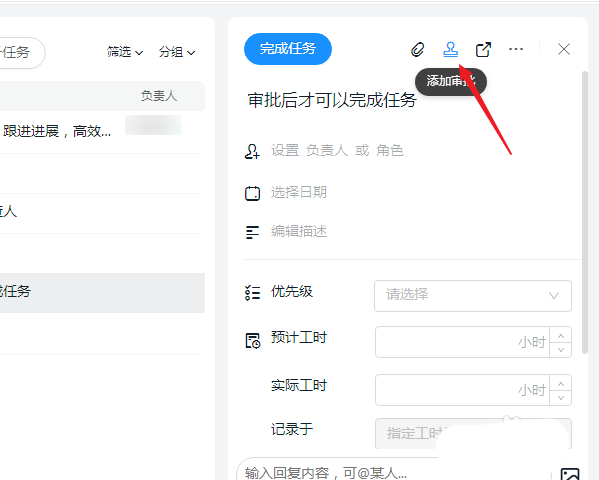
Task: Close the task detail panel
Action: pyautogui.click(x=564, y=49)
